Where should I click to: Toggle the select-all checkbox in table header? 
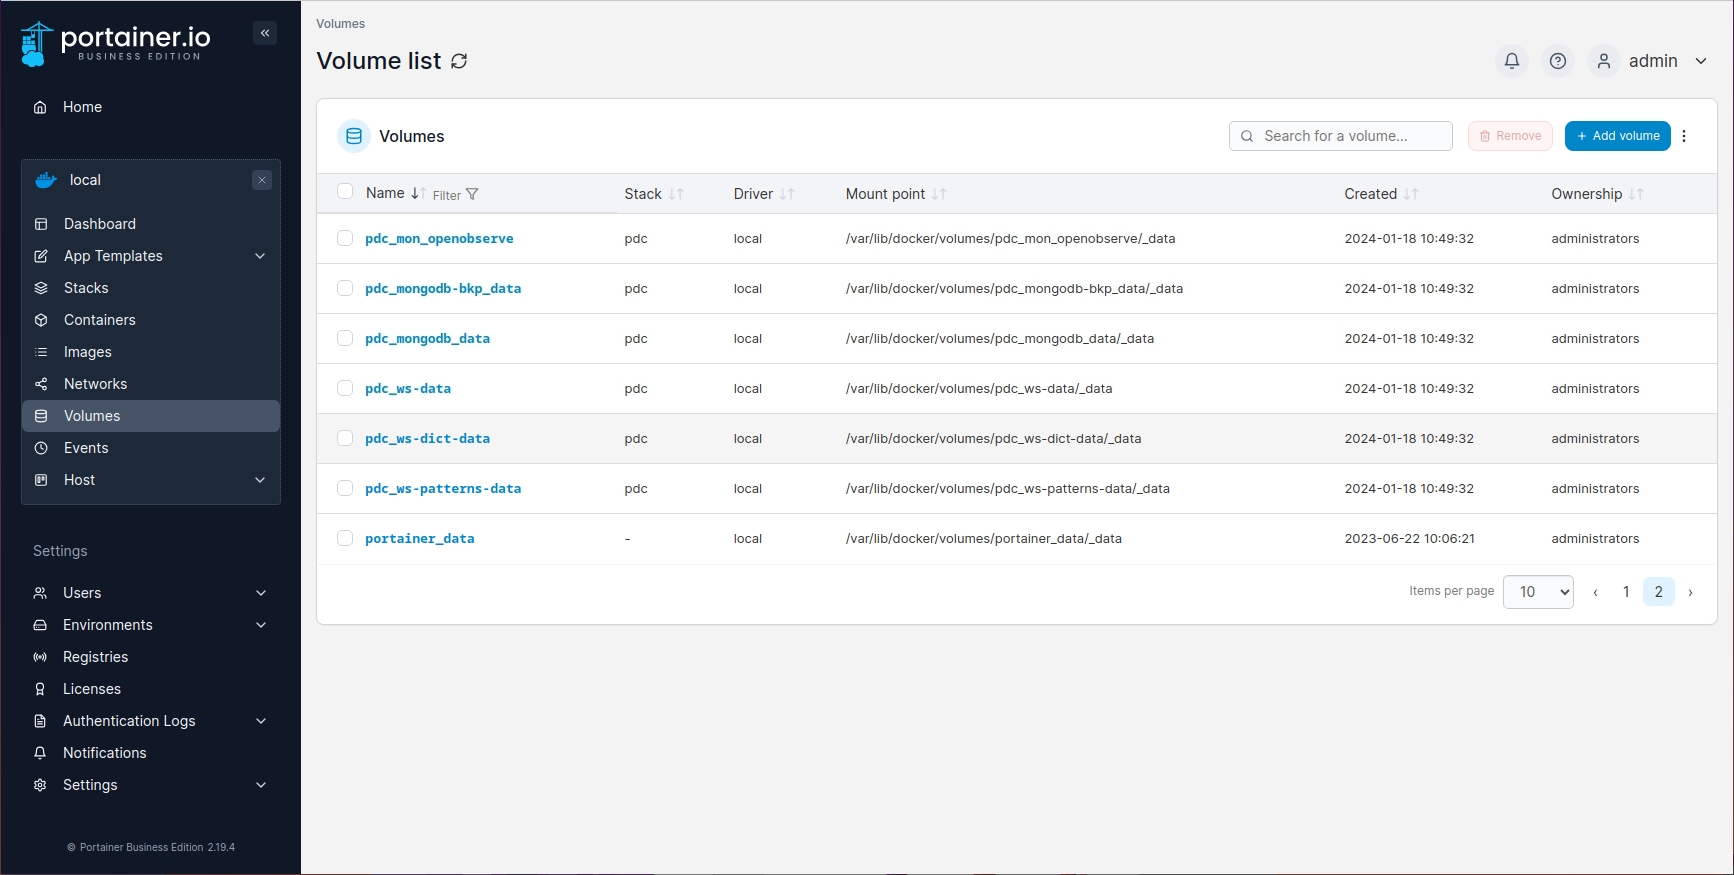[x=345, y=192]
